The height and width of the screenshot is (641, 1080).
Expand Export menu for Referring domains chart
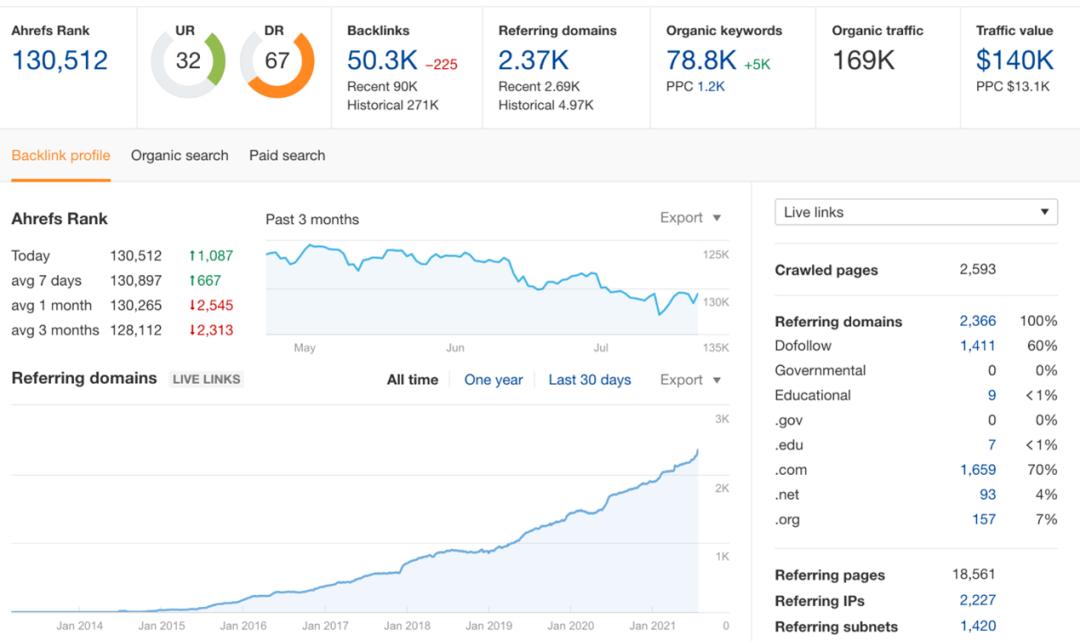point(690,380)
